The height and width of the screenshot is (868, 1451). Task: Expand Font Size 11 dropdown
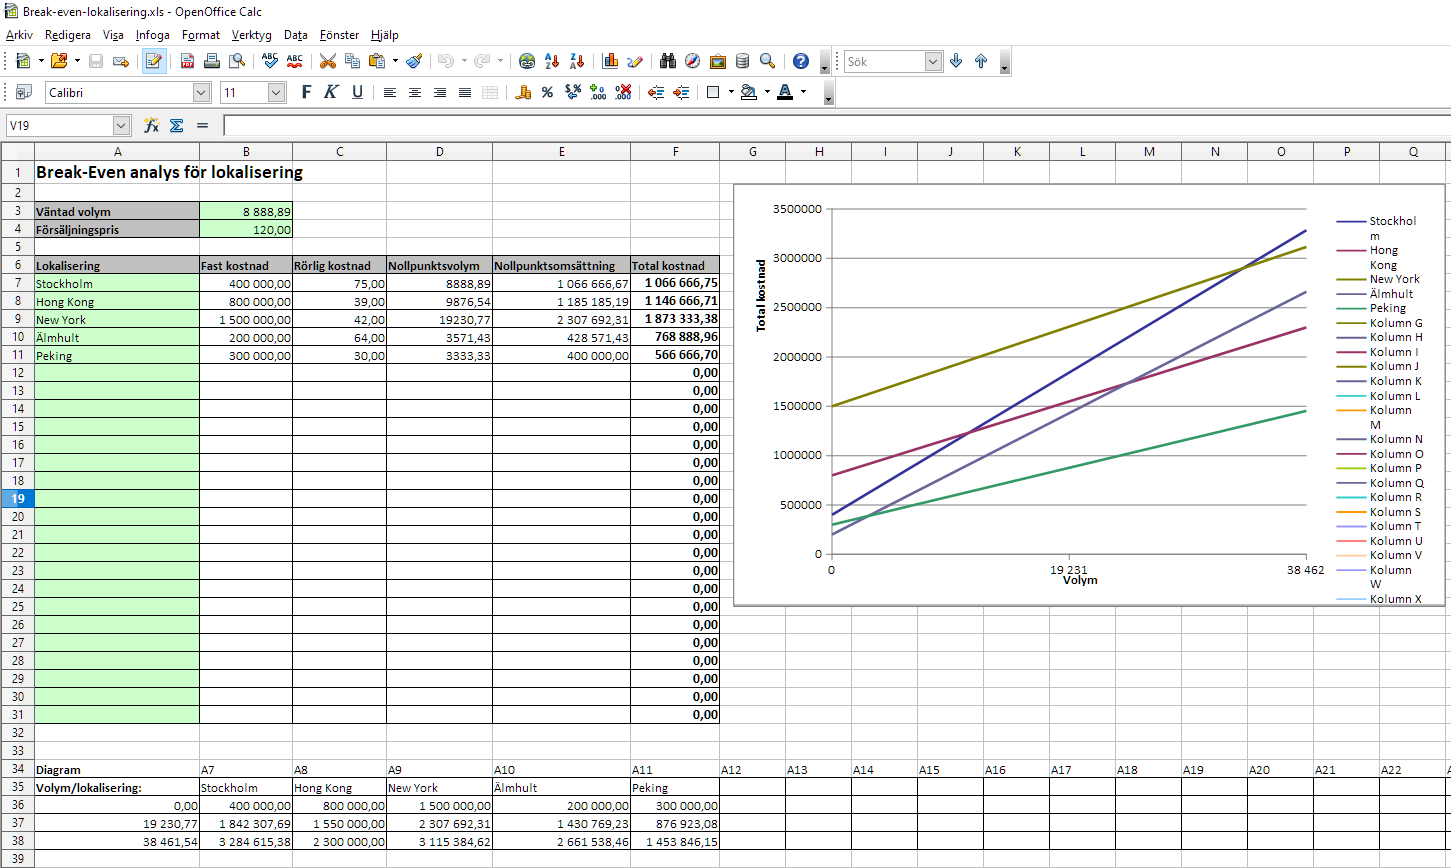click(x=277, y=92)
